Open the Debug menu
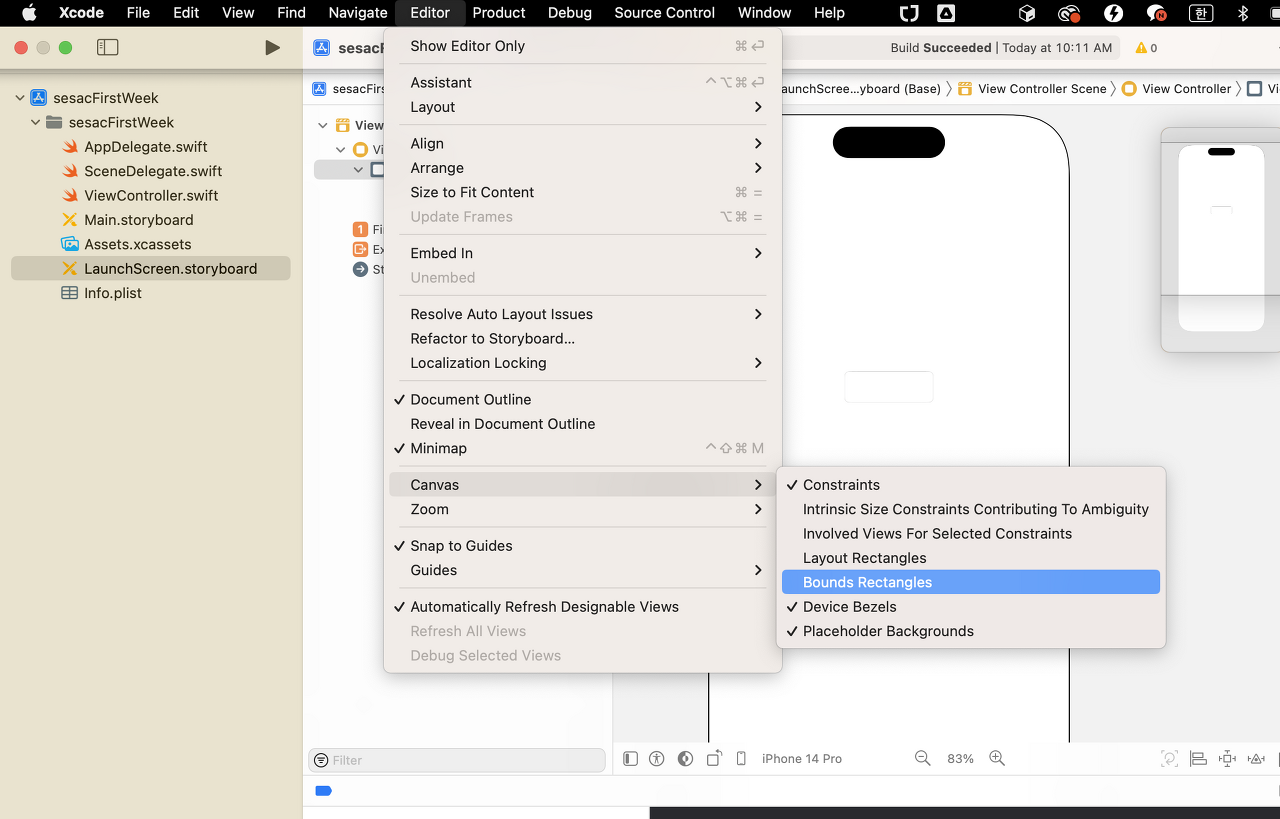 coord(570,13)
